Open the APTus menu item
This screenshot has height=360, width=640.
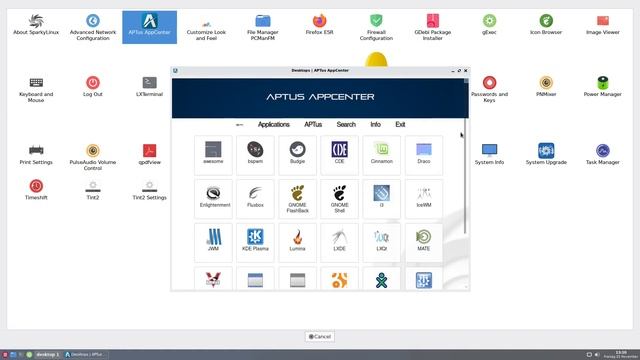tap(313, 124)
